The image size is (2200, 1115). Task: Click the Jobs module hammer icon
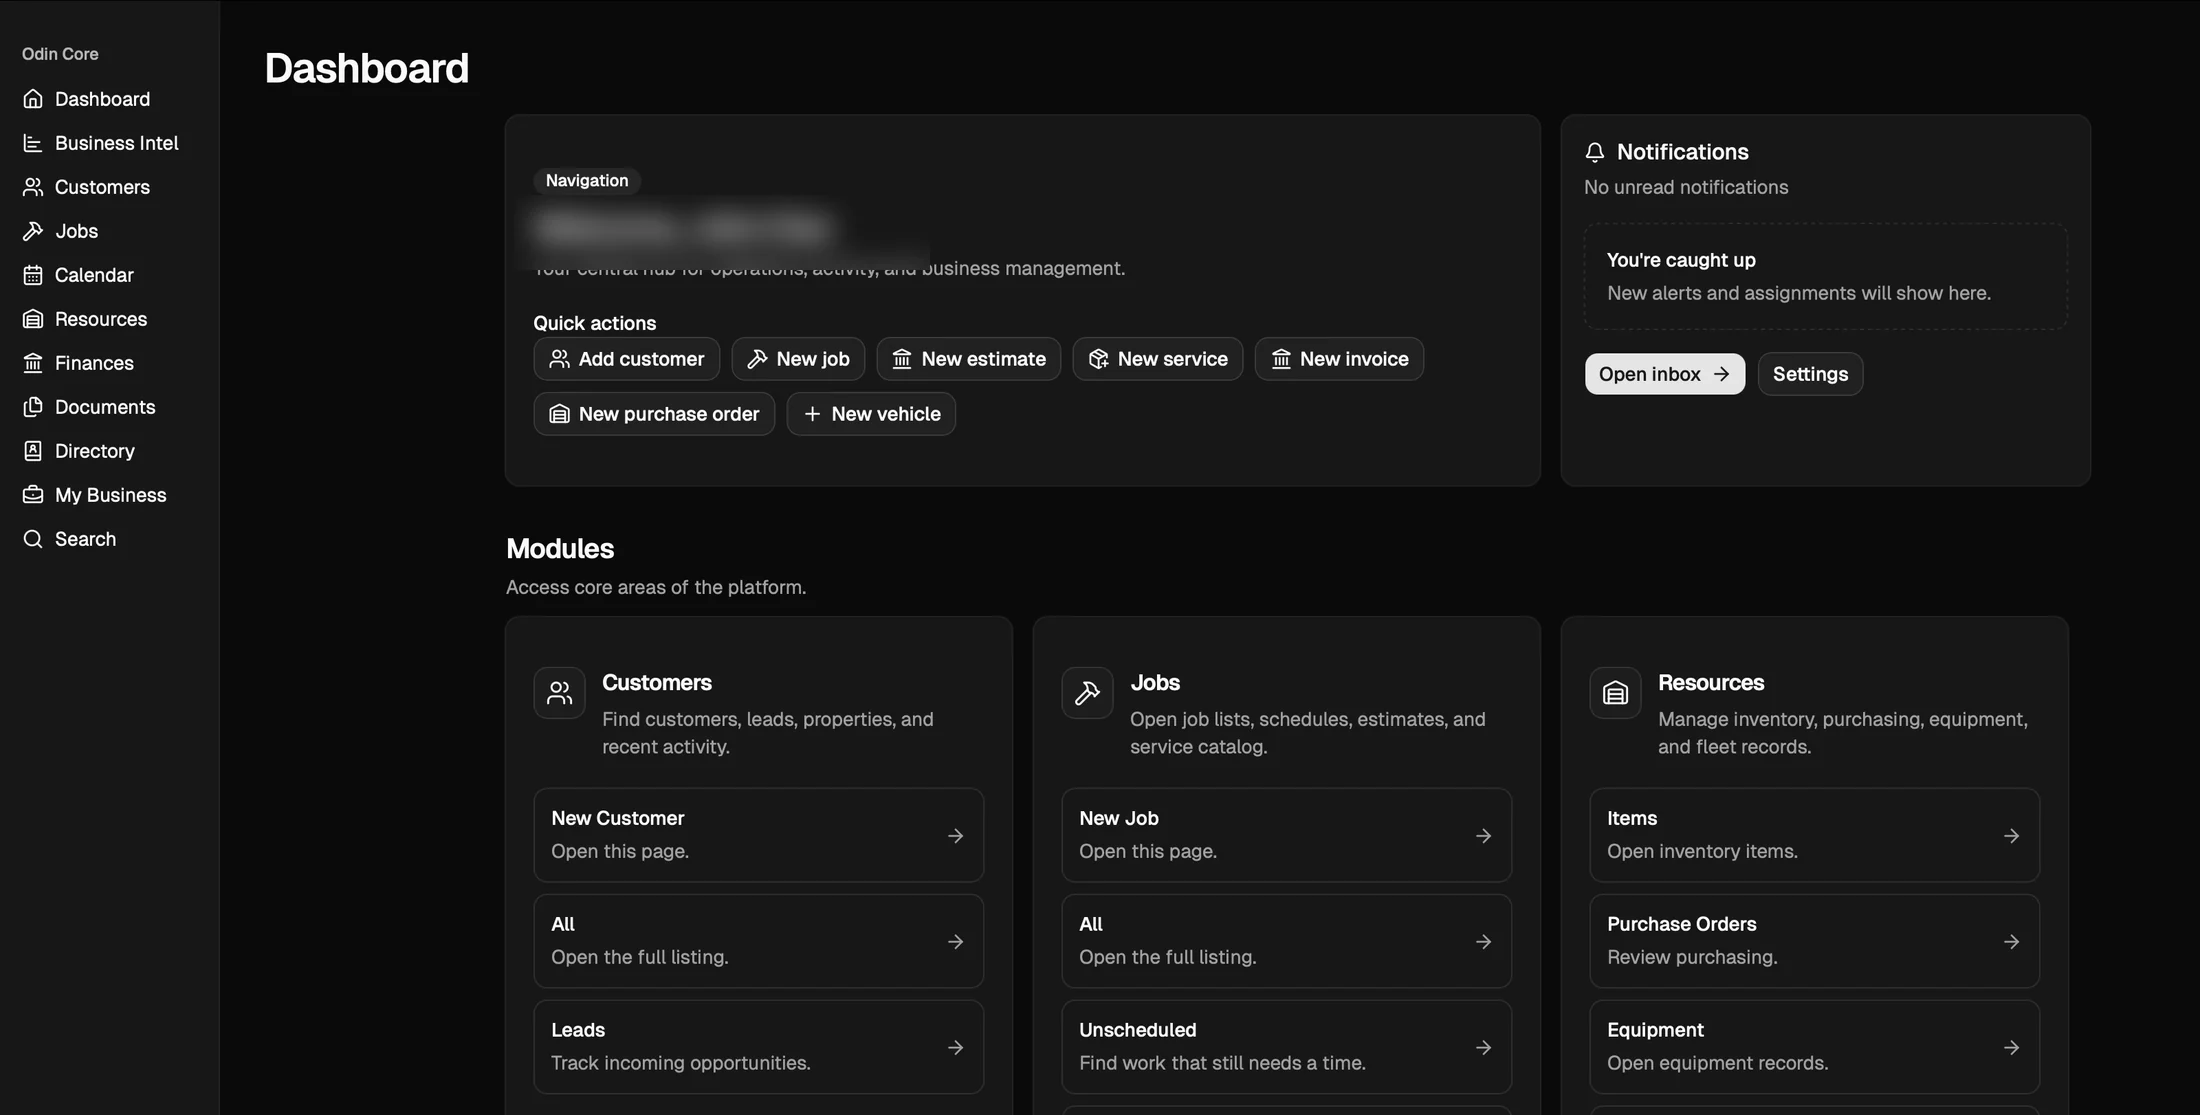pos(1087,693)
